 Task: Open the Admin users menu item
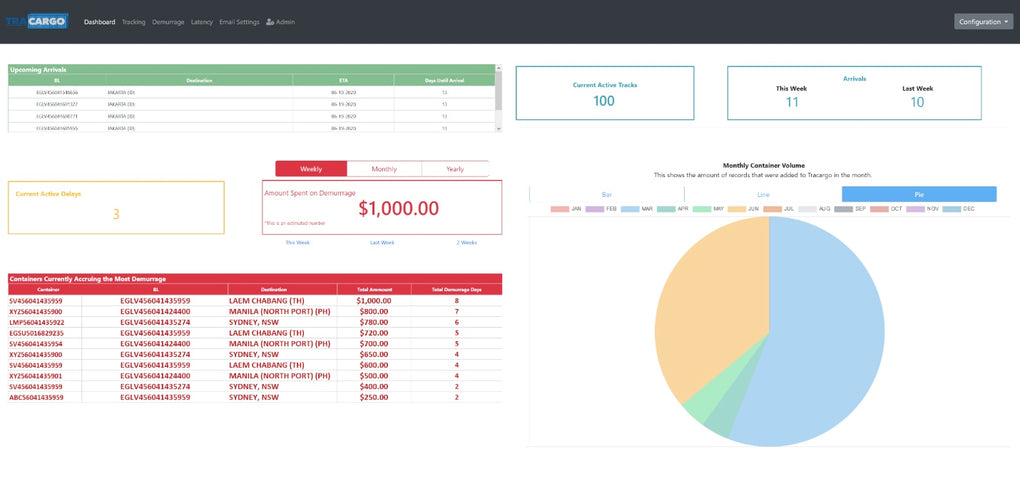280,22
